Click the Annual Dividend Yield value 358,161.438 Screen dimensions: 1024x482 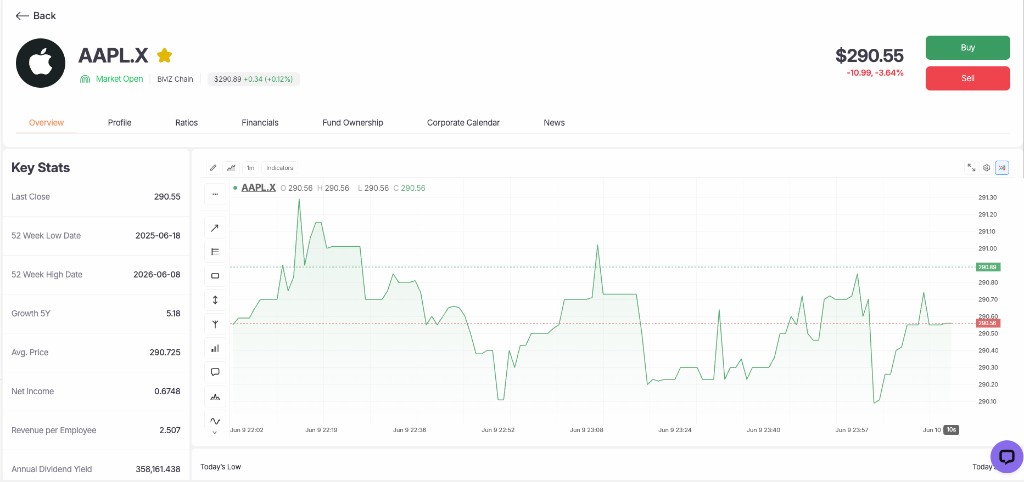pyautogui.click(x=159, y=469)
